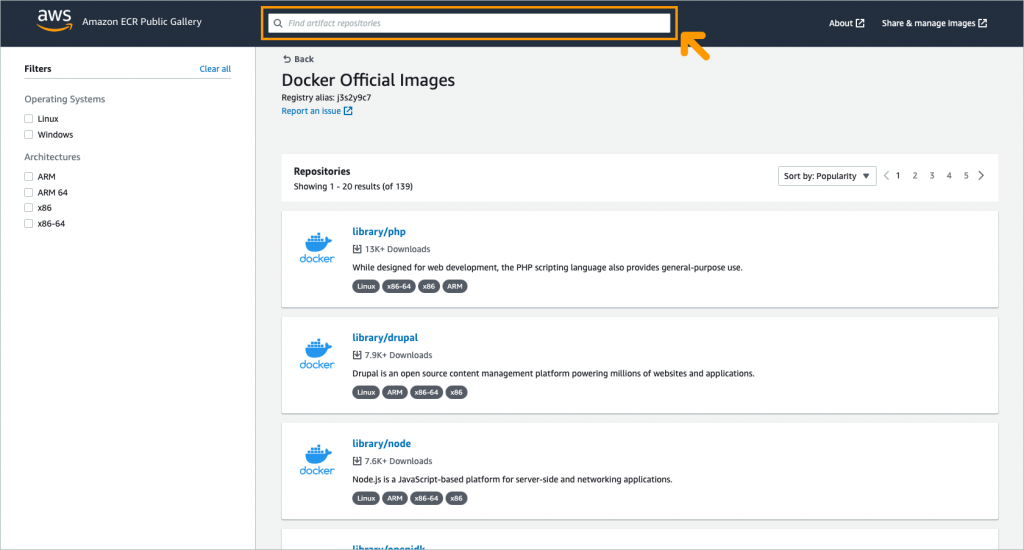The width and height of the screenshot is (1024, 550).
Task: Go to the next results page arrow
Action: pyautogui.click(x=981, y=176)
